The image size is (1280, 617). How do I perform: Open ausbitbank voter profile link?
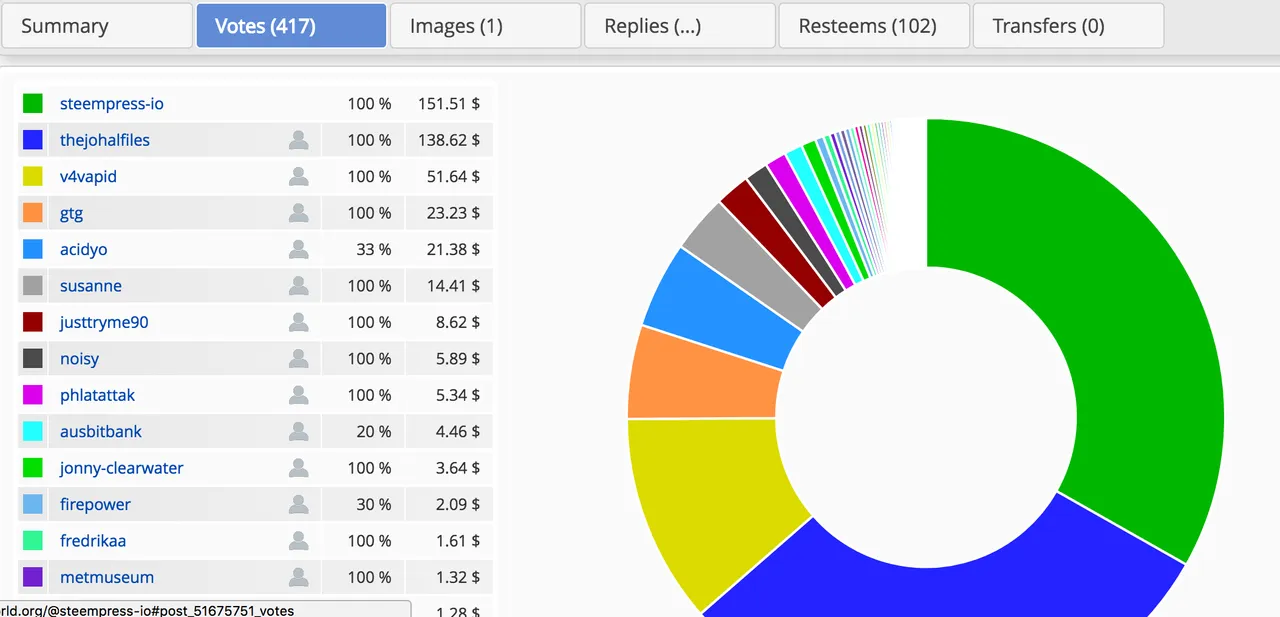(101, 432)
